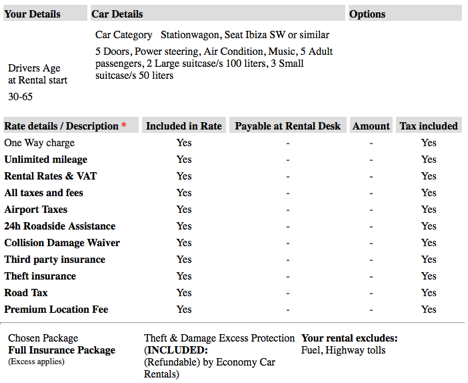Click the Payable at Rental Desk column header
Screen dimensions: 468x383
pos(288,126)
